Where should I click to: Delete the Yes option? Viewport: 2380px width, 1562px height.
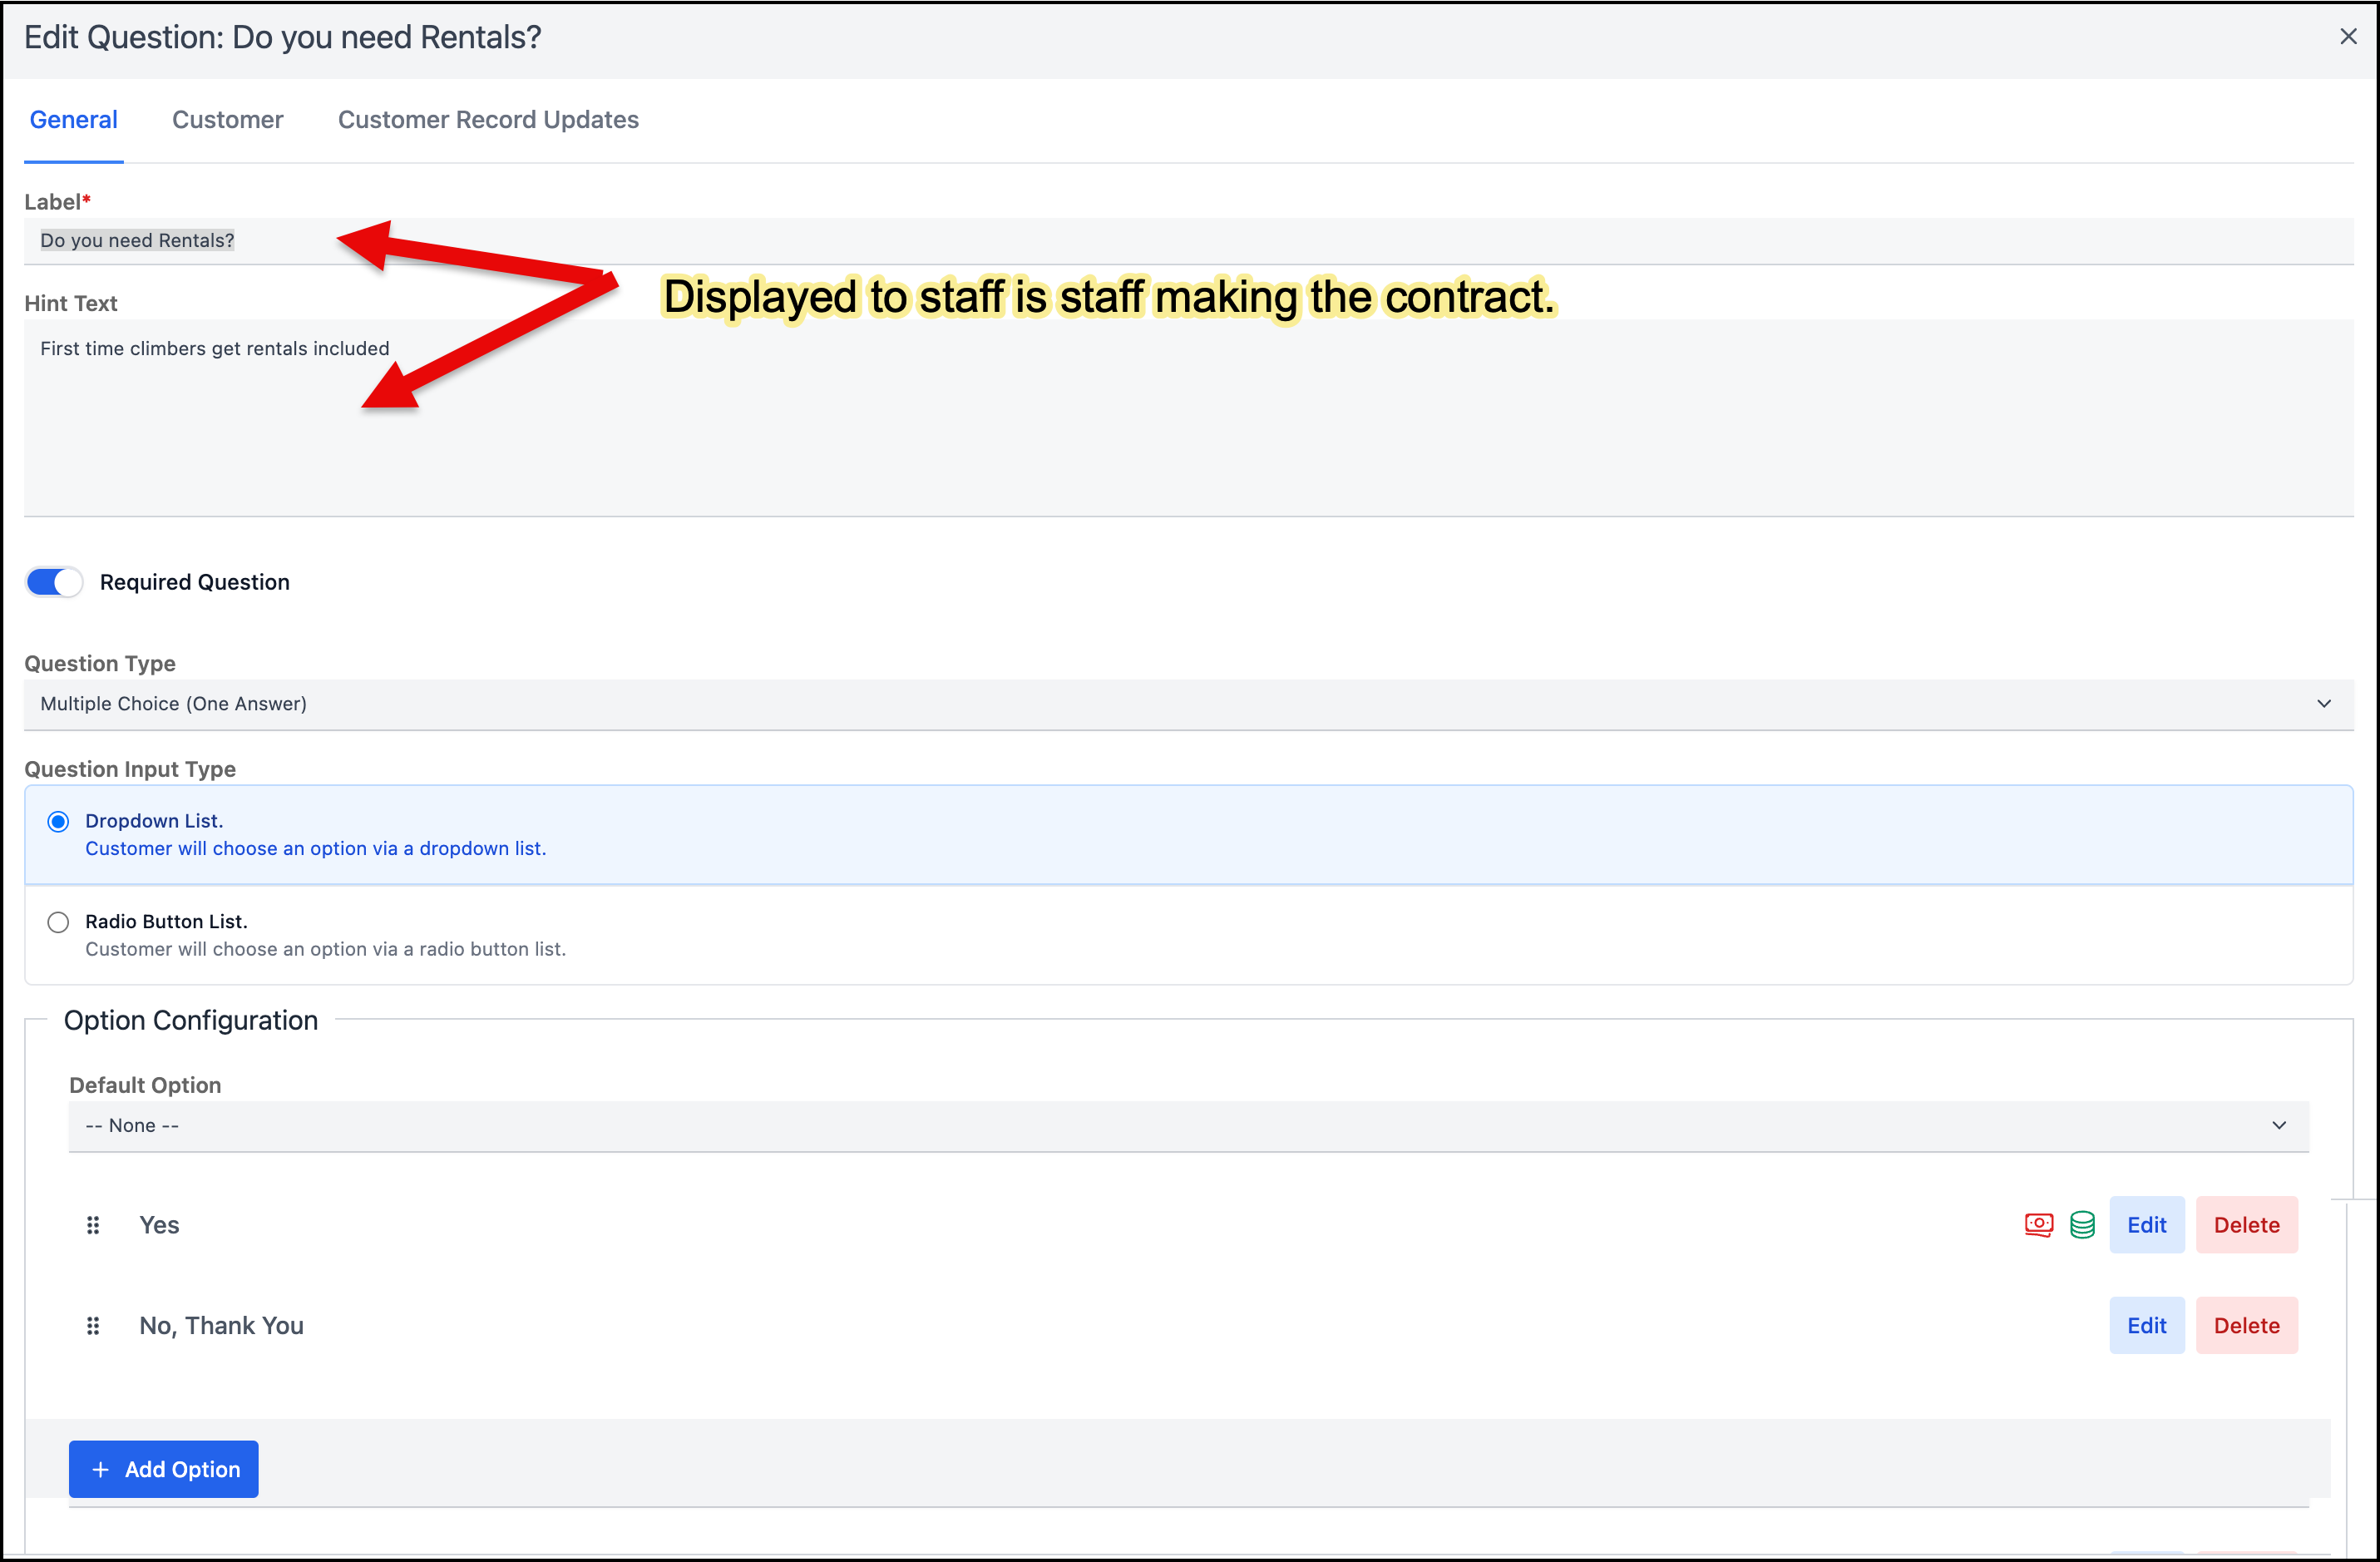[x=2247, y=1225]
